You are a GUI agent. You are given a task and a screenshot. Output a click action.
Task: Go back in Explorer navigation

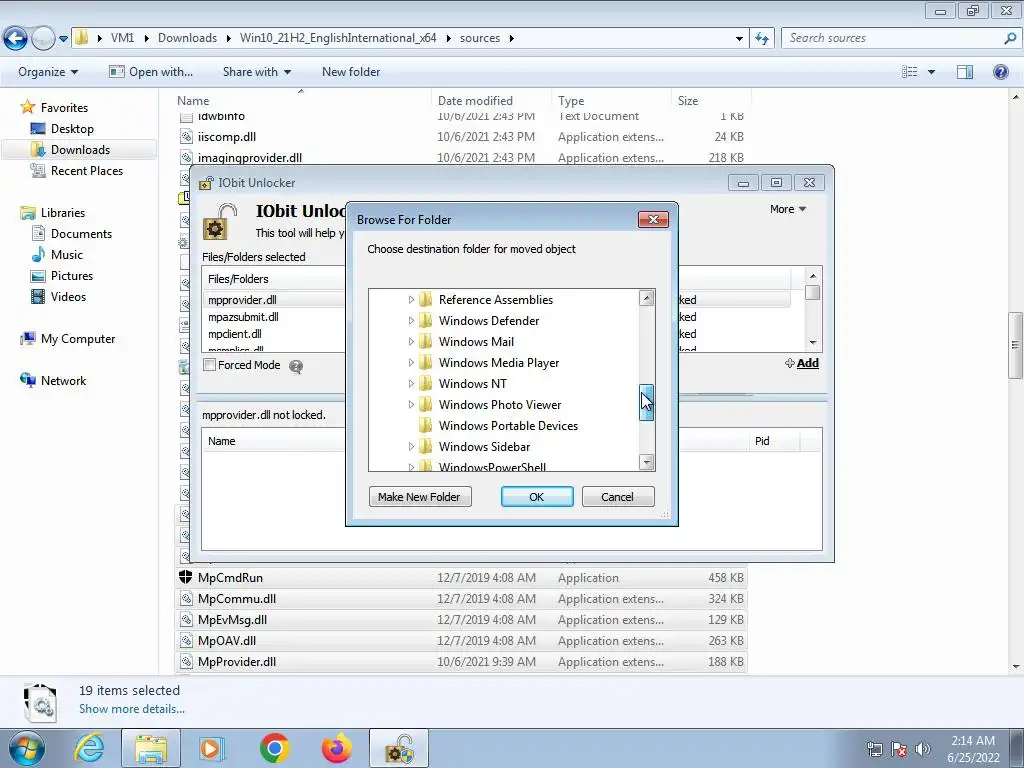click(16, 39)
